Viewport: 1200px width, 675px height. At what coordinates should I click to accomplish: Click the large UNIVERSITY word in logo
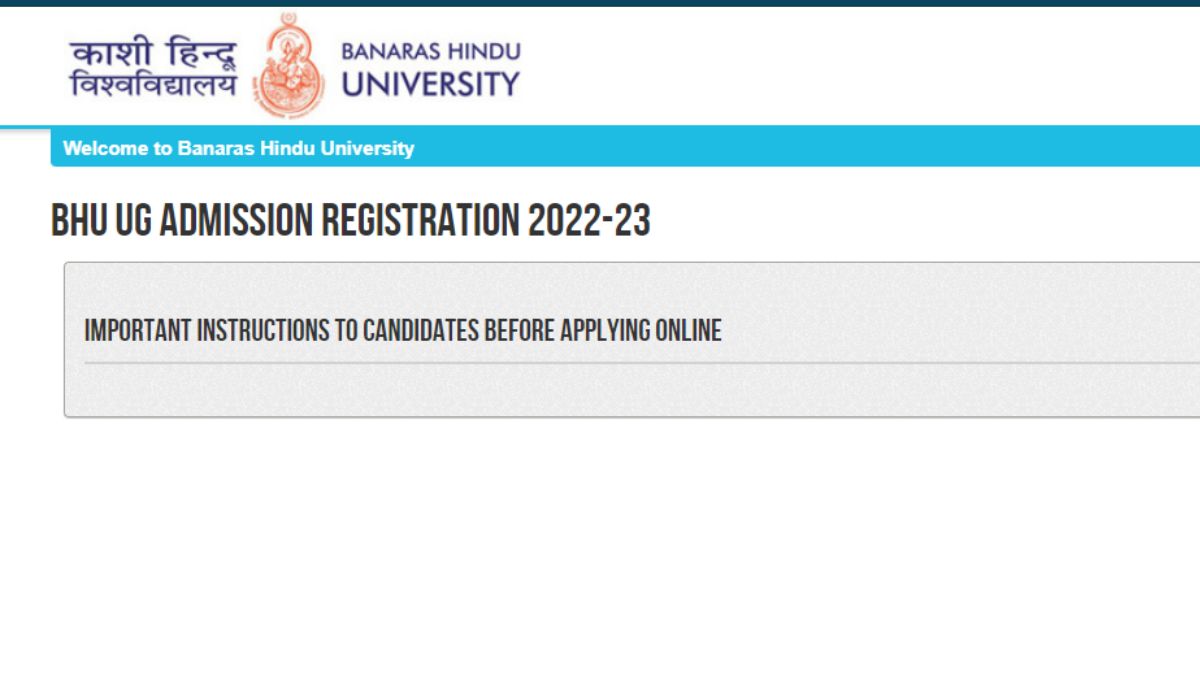430,84
